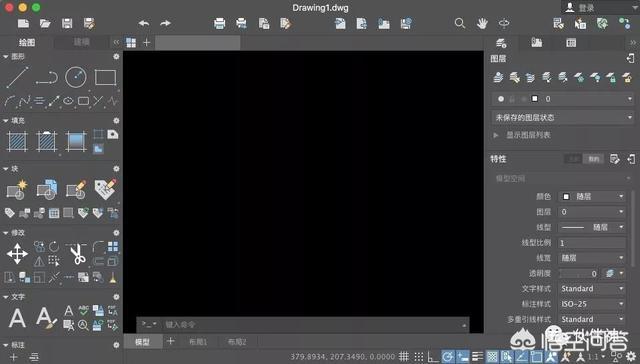Screen dimensions: 640x364
Task: Add a new layout with plus button
Action: (171, 341)
